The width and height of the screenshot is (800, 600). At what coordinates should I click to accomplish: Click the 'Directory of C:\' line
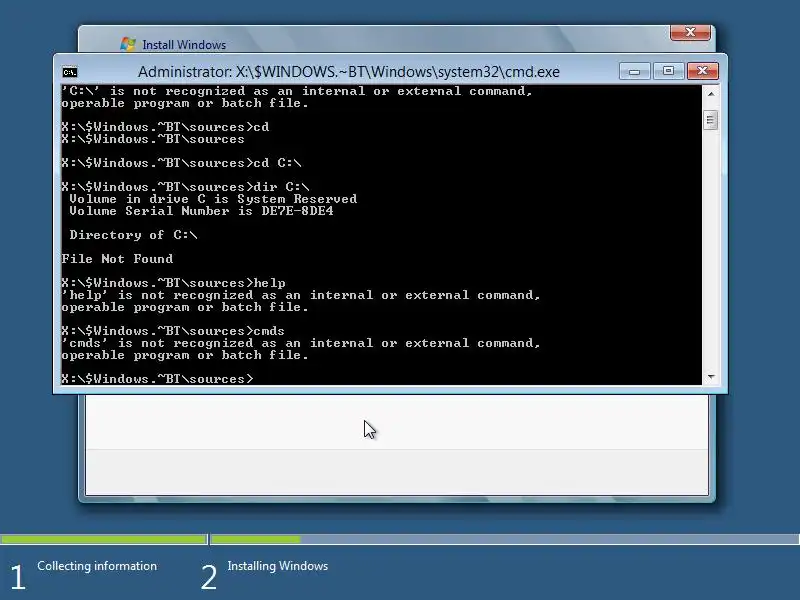(x=133, y=235)
